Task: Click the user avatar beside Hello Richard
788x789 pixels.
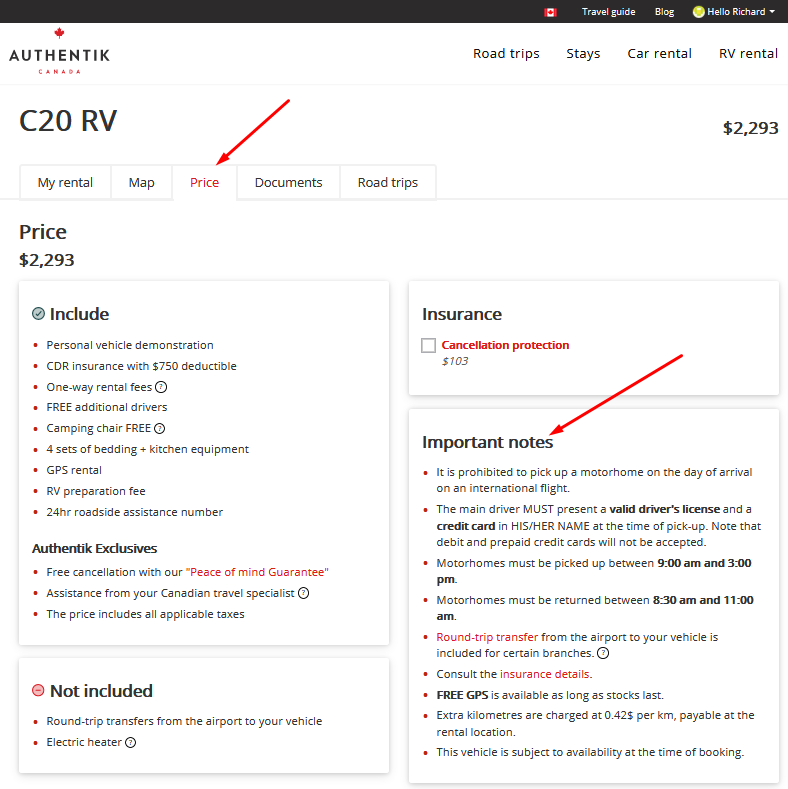Action: [698, 12]
